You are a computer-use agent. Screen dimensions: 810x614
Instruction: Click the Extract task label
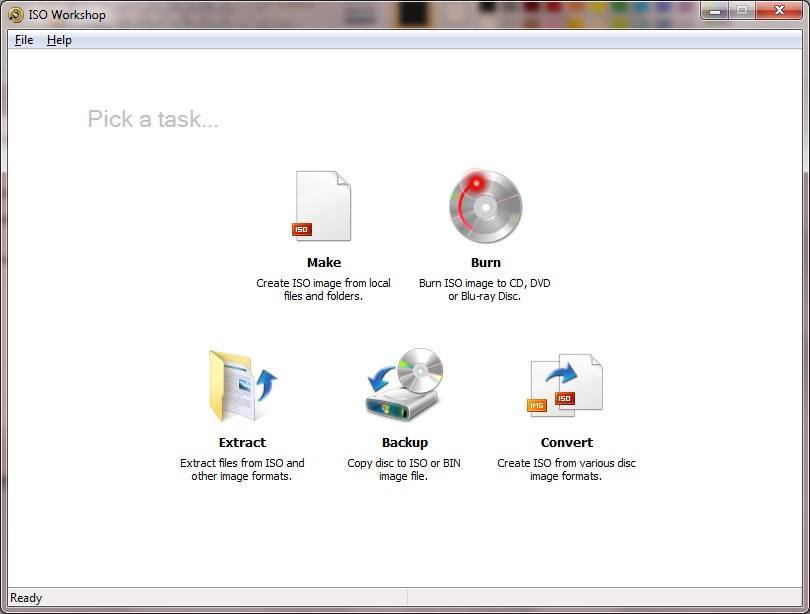(243, 442)
